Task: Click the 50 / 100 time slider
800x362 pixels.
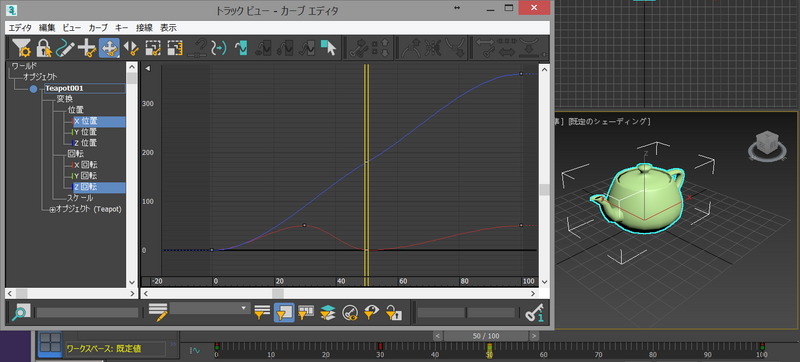Action: click(486, 336)
